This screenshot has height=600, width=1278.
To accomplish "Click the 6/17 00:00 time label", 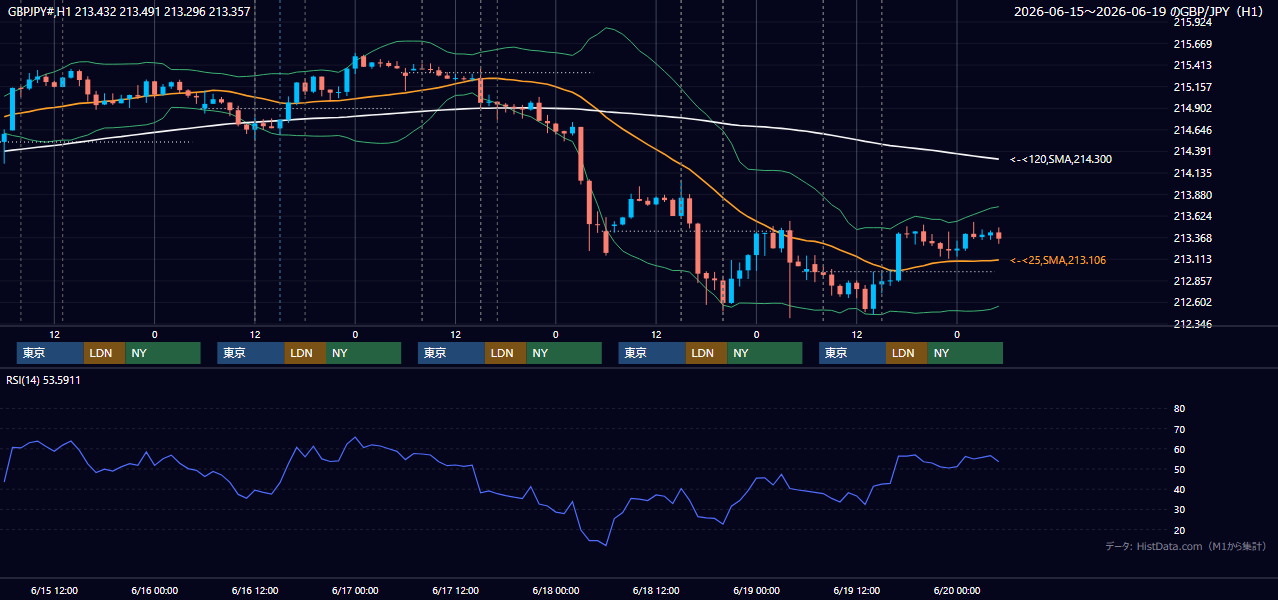I will (x=355, y=591).
